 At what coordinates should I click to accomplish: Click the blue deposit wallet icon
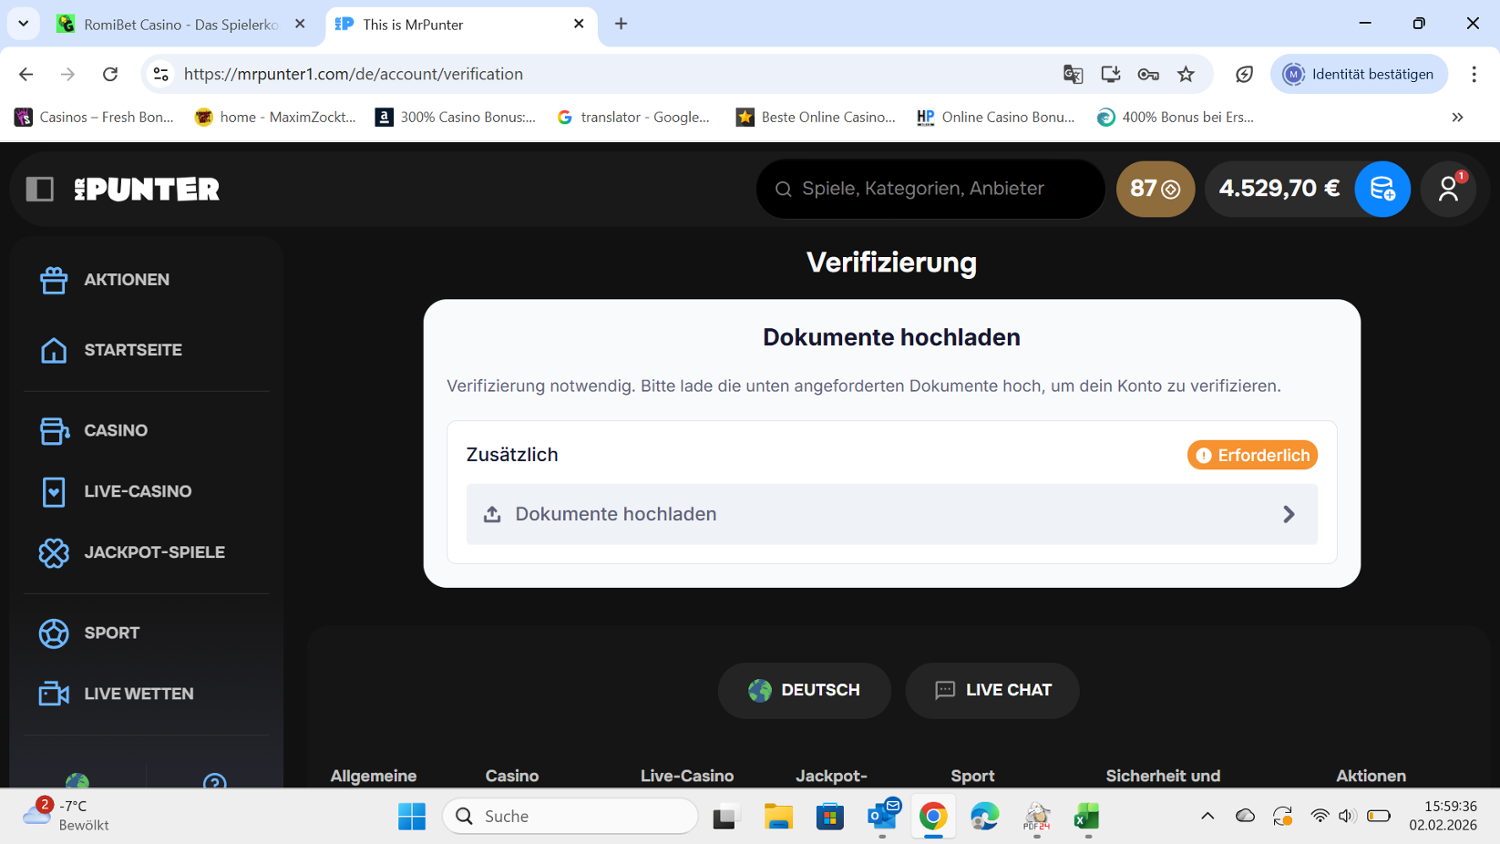point(1382,189)
